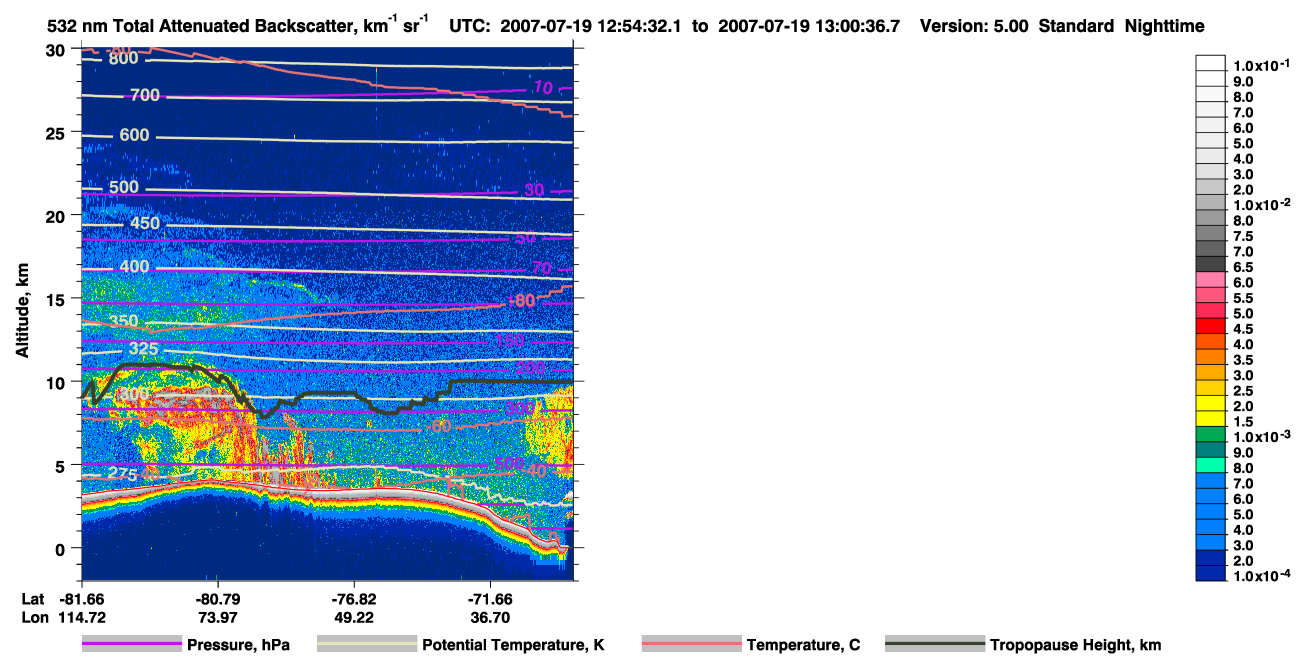Click the "800" potential temperature contour label
Viewport: 1300px width, 667px height.
(123, 59)
